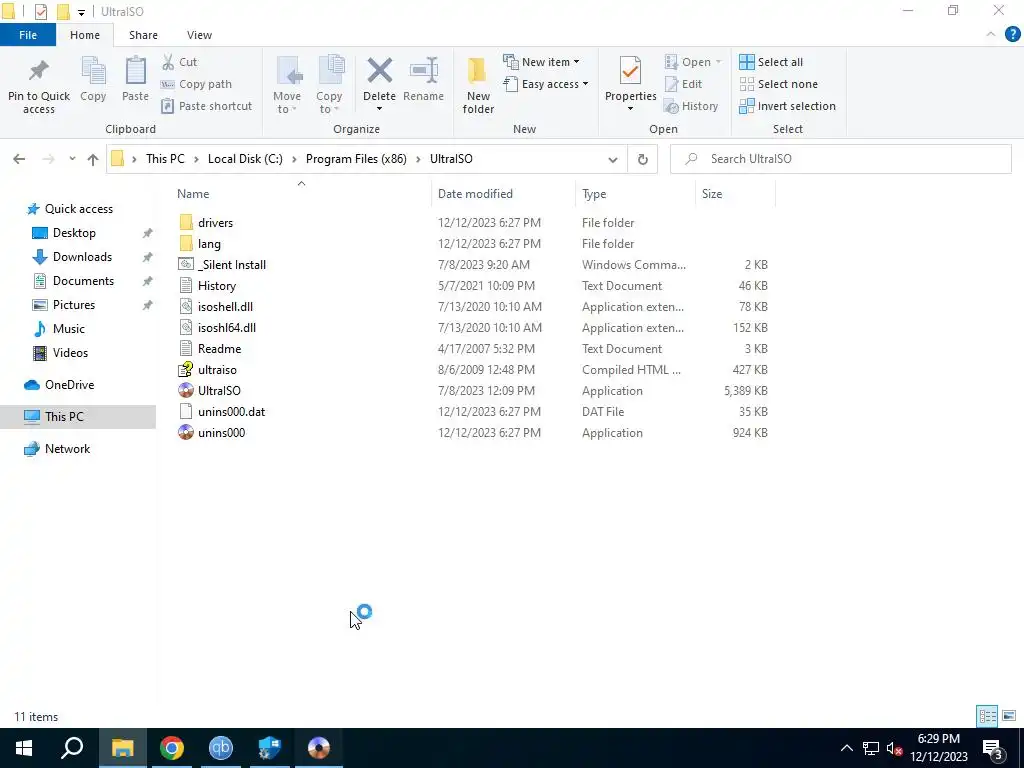Open Quick Access Toolbar customize dropdown
This screenshot has width=1024, height=768.
81,12
